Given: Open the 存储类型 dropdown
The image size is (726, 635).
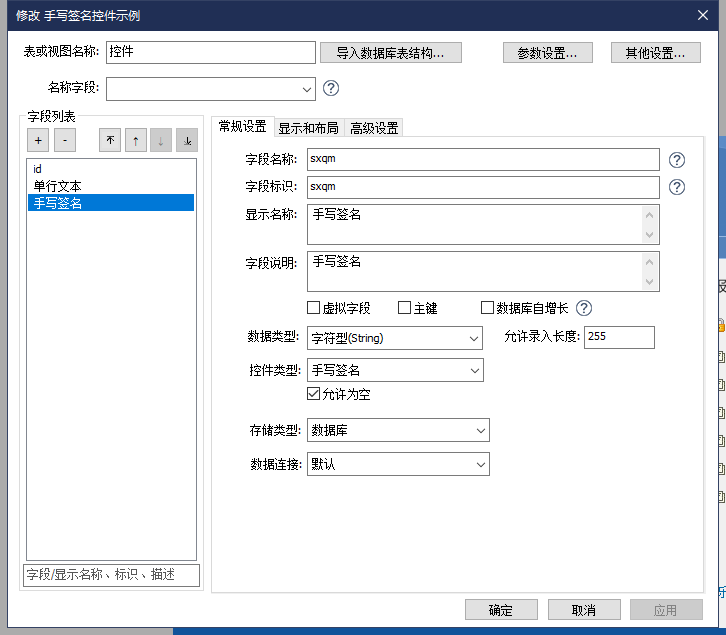Looking at the screenshot, I should click(x=399, y=430).
